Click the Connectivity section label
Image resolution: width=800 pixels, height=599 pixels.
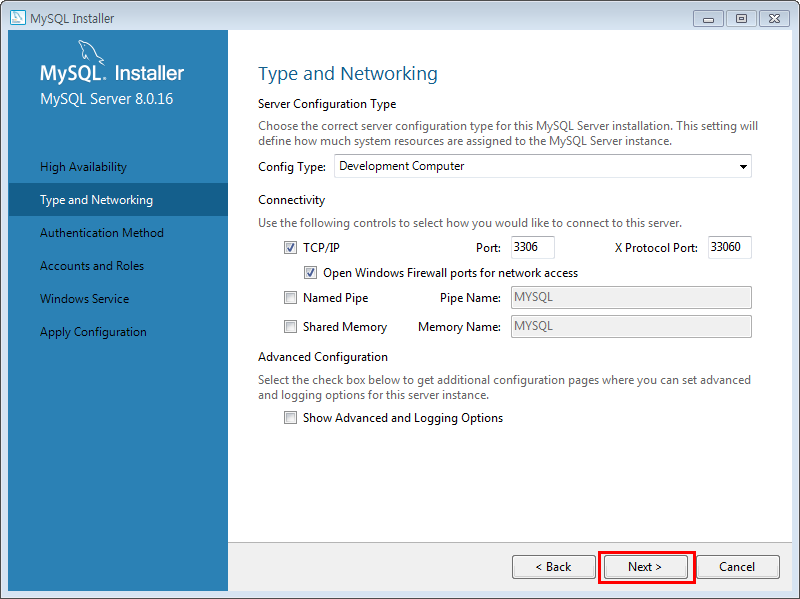click(291, 200)
